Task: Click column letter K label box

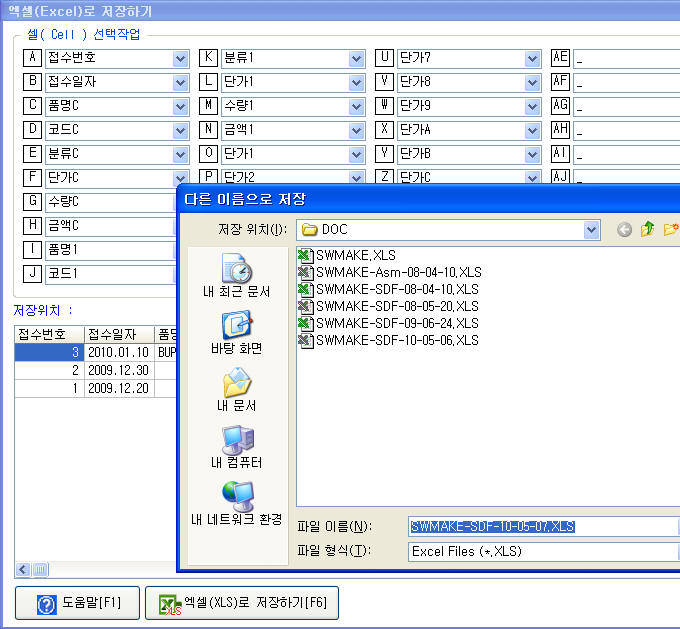Action: coord(208,58)
